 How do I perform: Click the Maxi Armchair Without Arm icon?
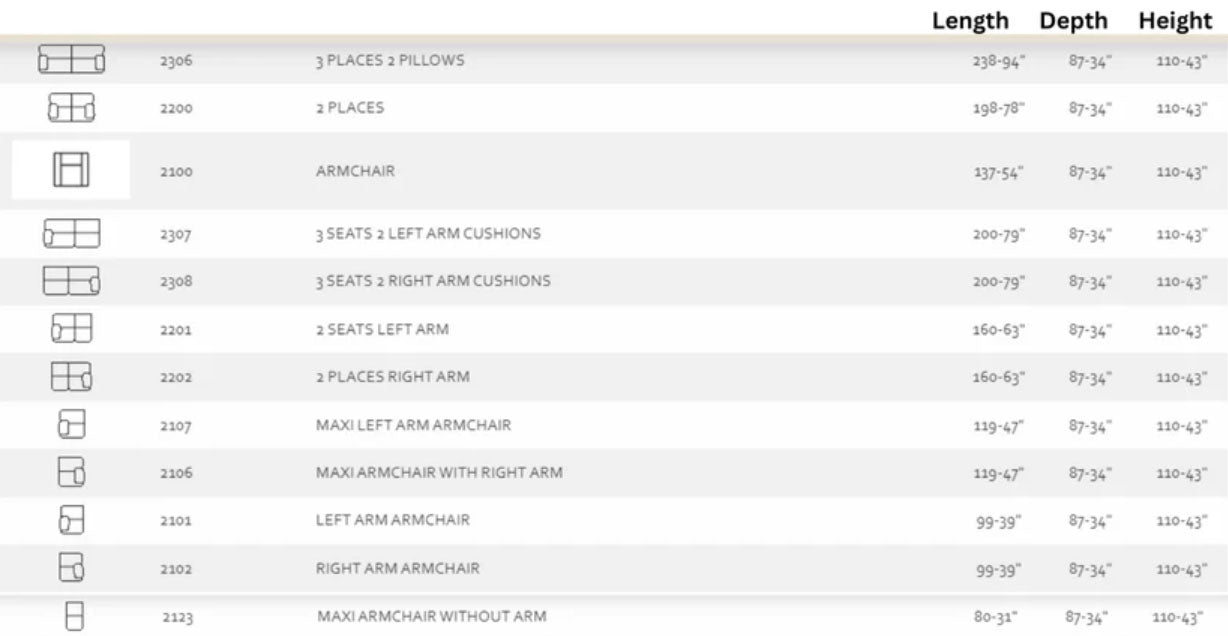click(x=74, y=616)
